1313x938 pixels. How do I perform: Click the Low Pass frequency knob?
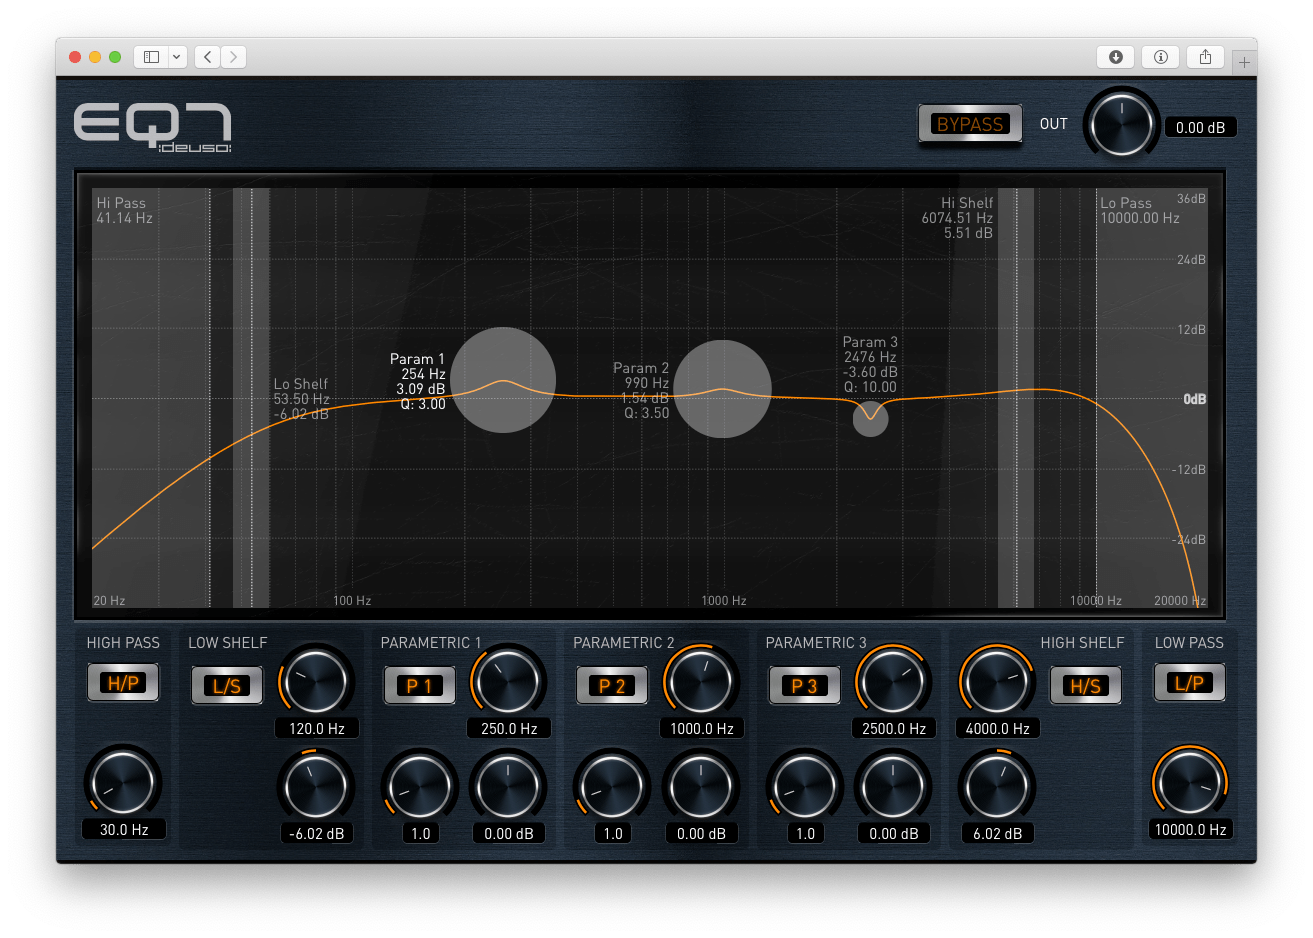pos(1190,781)
